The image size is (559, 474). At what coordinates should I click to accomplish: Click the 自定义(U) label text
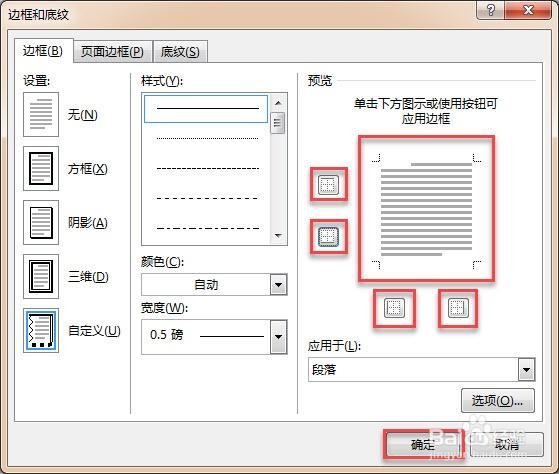point(94,331)
